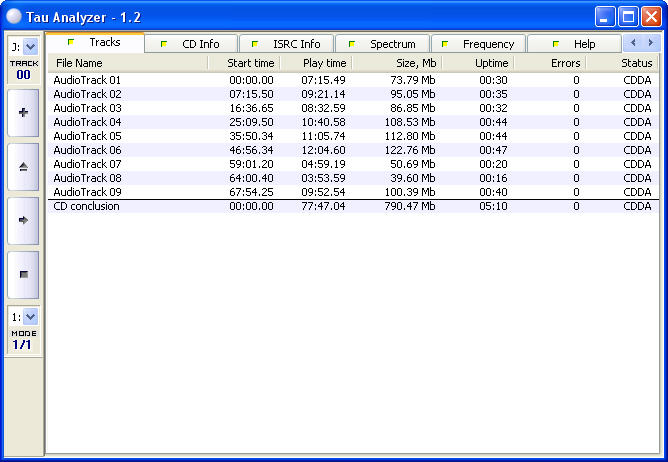Click the Errors column header
The height and width of the screenshot is (462, 668).
550,63
